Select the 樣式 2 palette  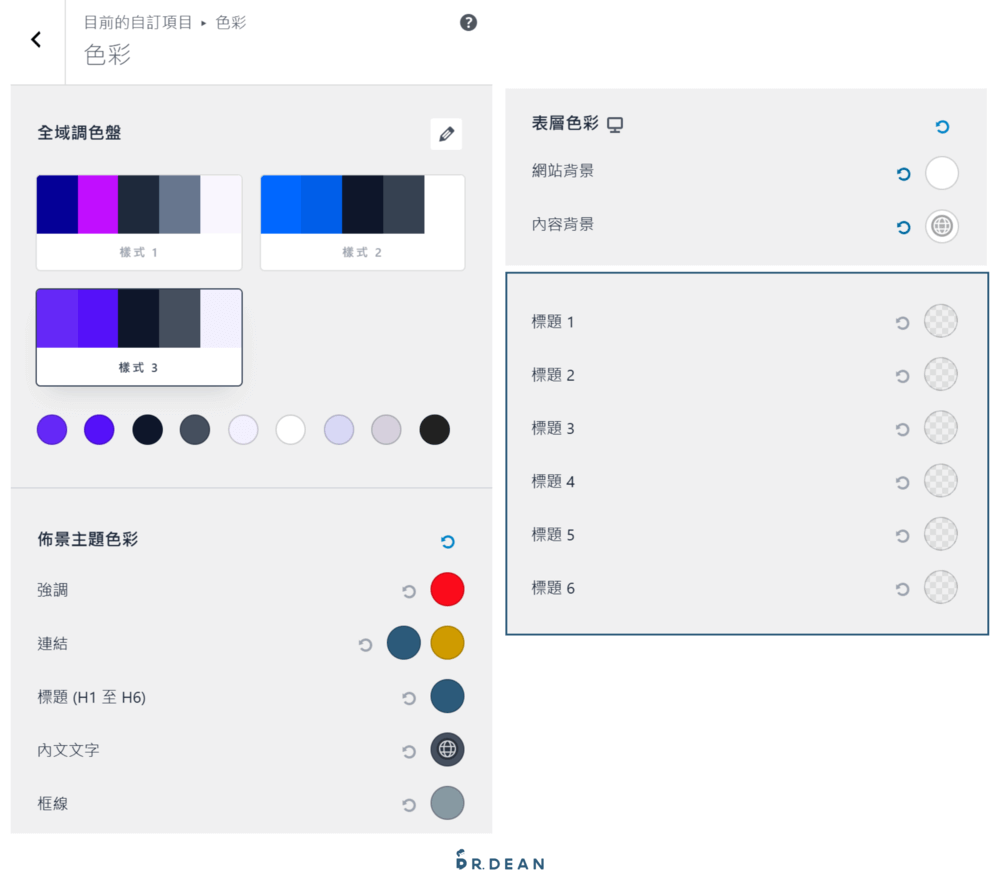(362, 222)
